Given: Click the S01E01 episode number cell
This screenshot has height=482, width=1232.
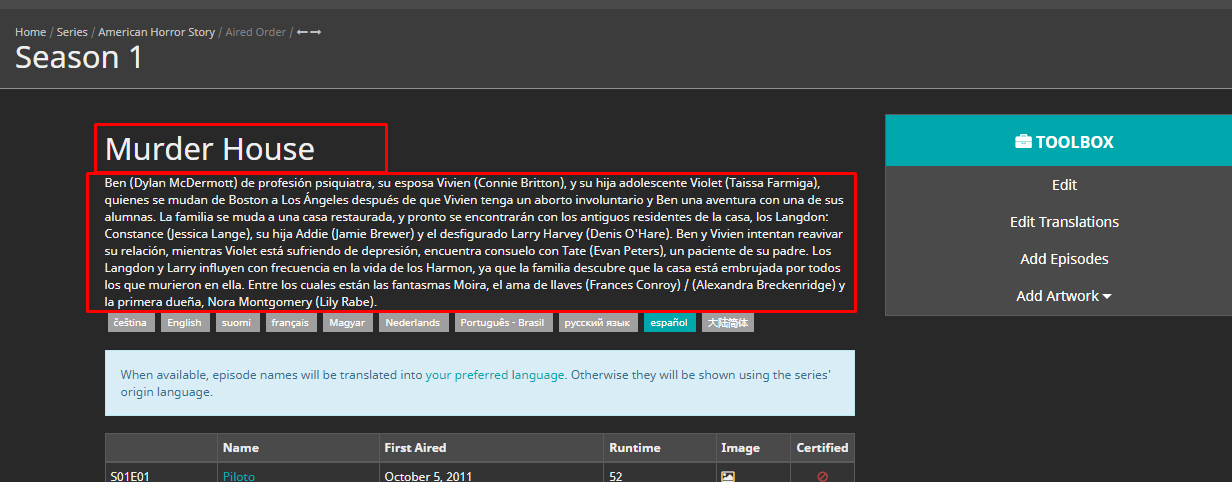Looking at the screenshot, I should [130, 477].
